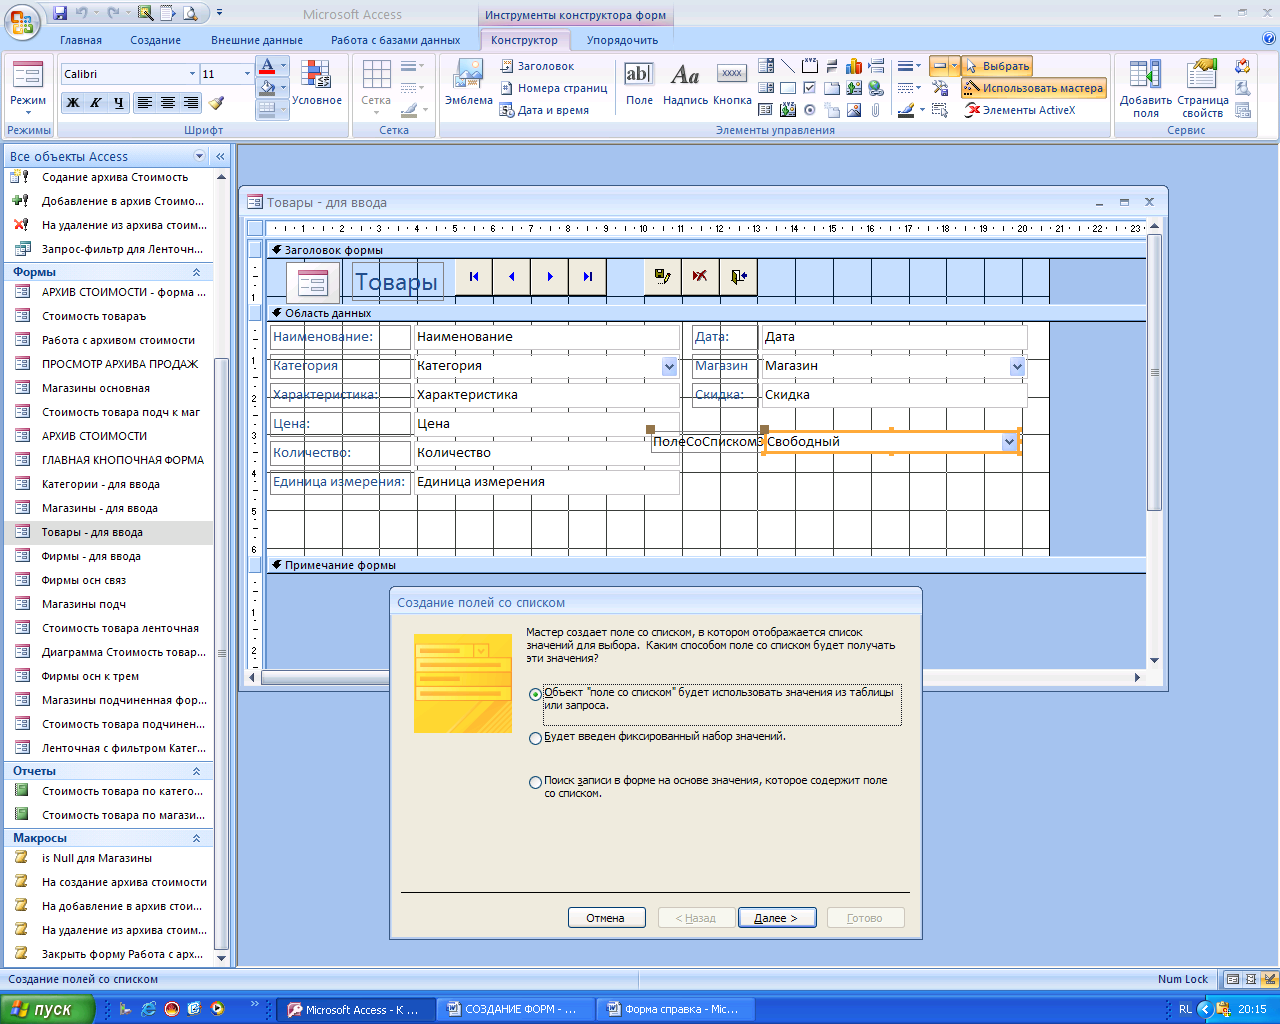
Task: Toggle Использовать мастера control wizards
Action: pyautogui.click(x=1034, y=88)
